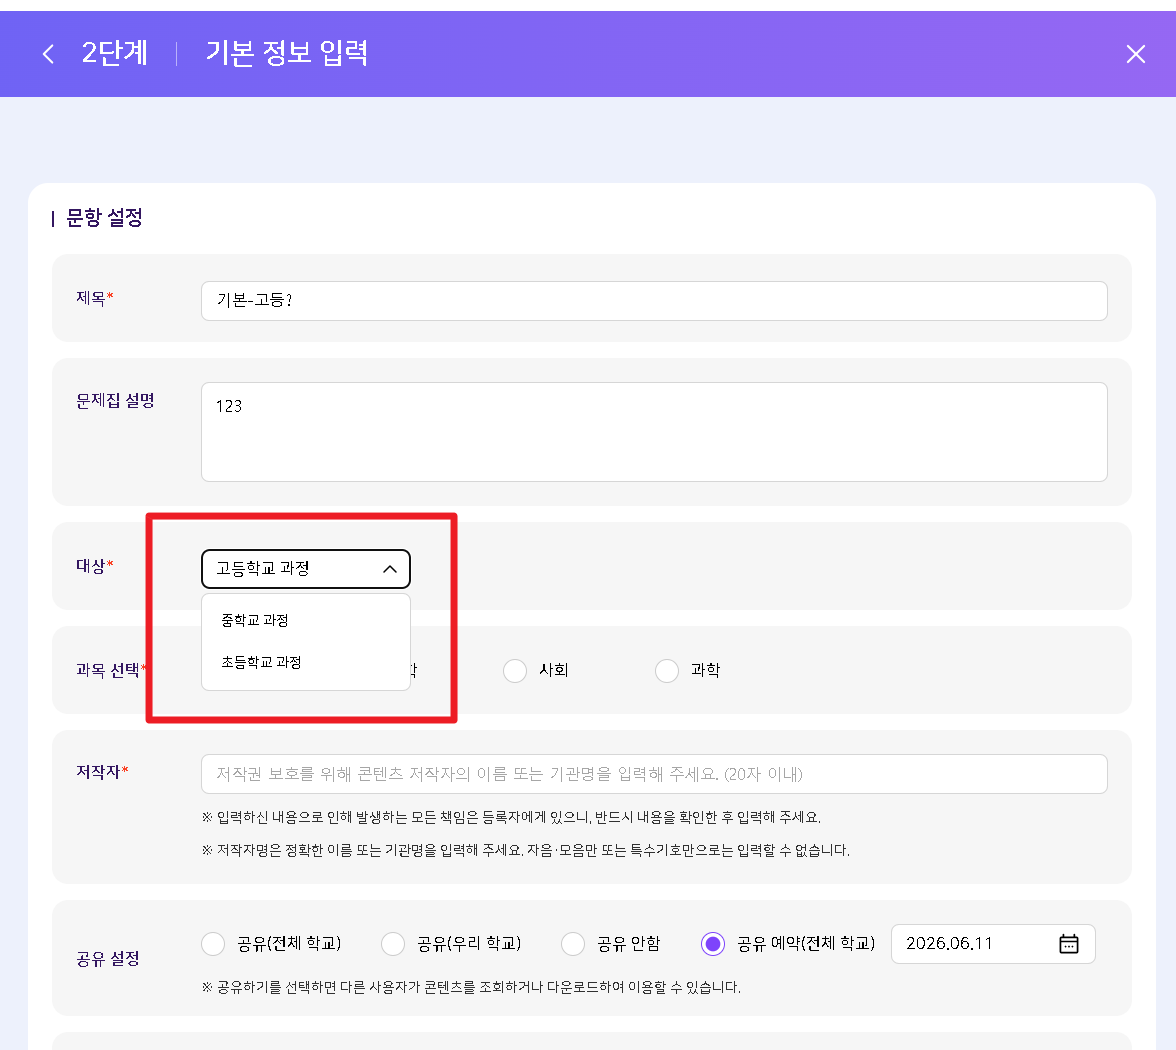Click the 공유 설정 label

click(x=108, y=958)
